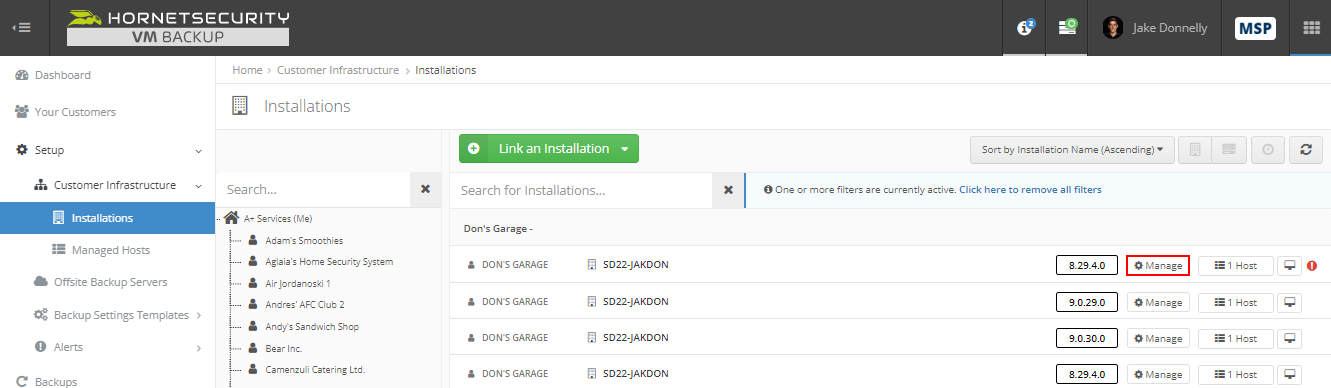This screenshot has height=388, width=1331.
Task: Go to Customer Infrastructure breadcrumb link
Action: [338, 70]
